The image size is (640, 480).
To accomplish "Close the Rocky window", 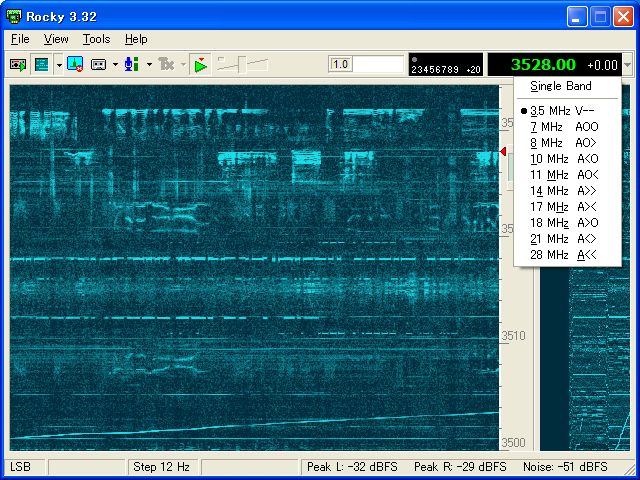I will point(623,17).
